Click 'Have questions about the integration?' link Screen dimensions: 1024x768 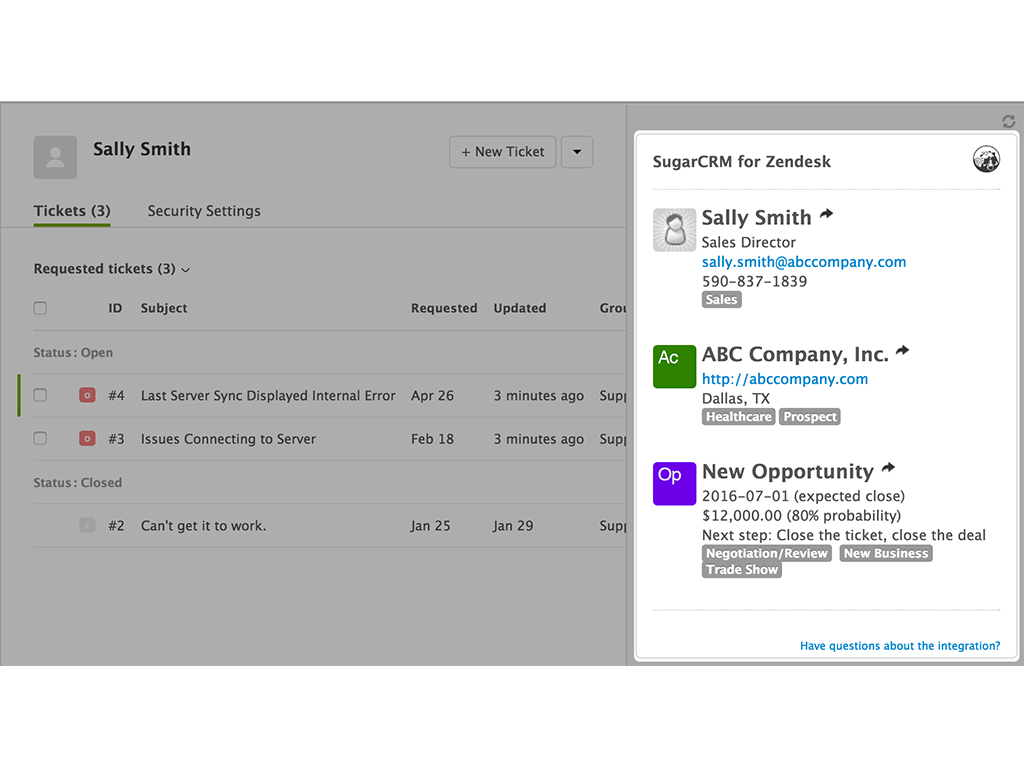point(900,646)
